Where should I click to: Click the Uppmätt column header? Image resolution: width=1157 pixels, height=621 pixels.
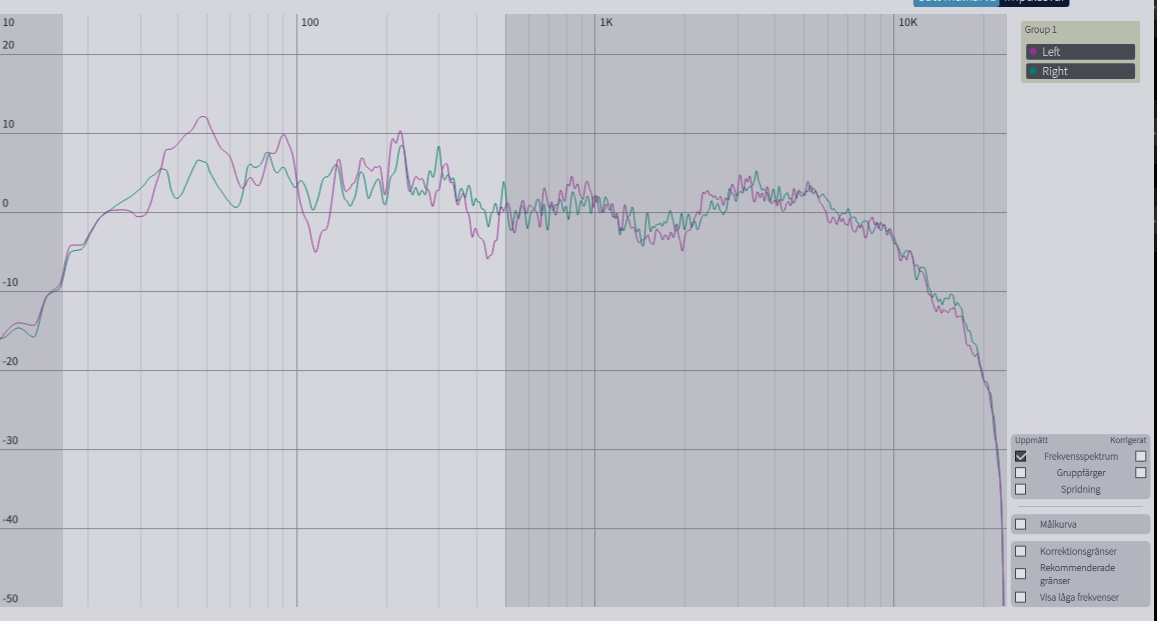pyautogui.click(x=1031, y=440)
